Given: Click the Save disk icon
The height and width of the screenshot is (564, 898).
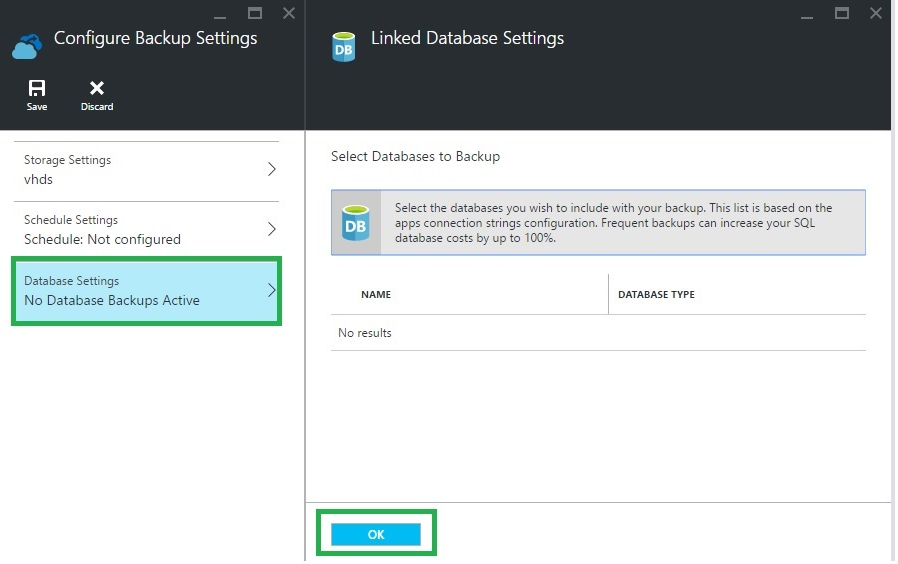Looking at the screenshot, I should pos(37,89).
